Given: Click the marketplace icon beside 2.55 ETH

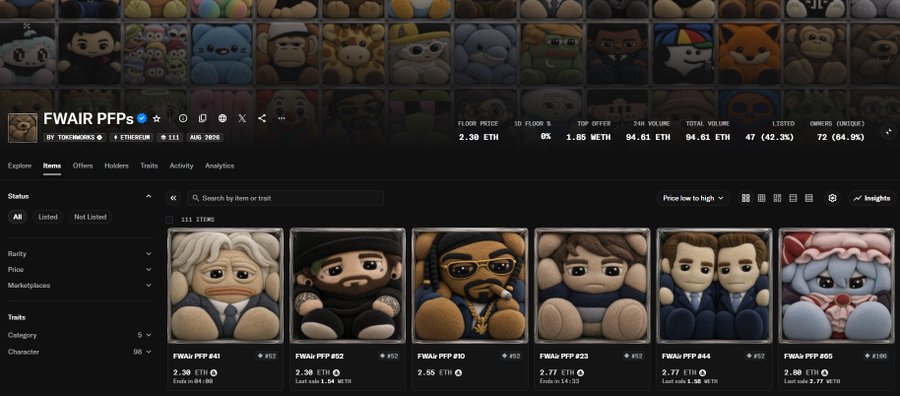Looking at the screenshot, I should coord(458,373).
